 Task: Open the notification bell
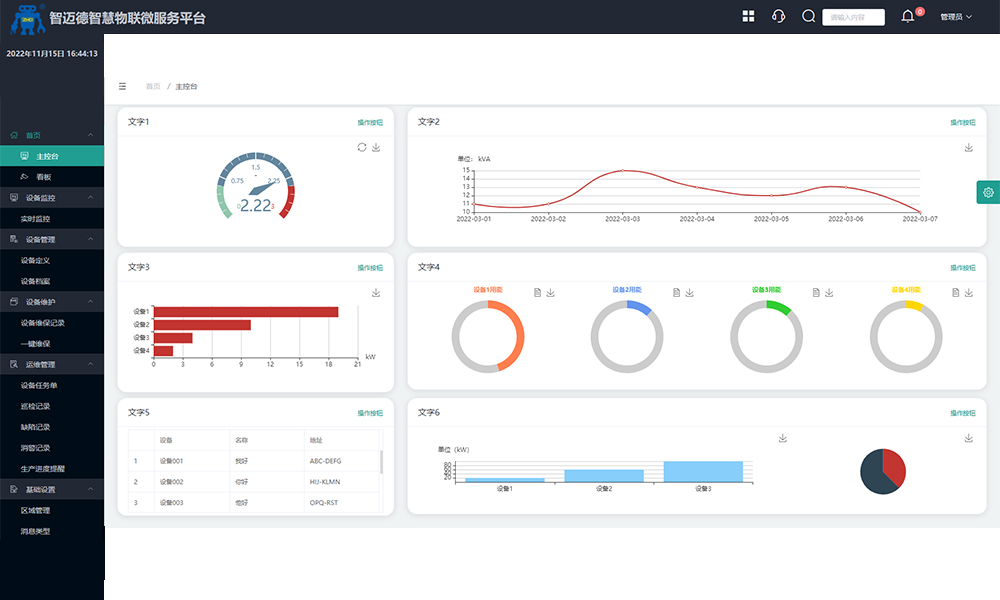pyautogui.click(x=908, y=16)
